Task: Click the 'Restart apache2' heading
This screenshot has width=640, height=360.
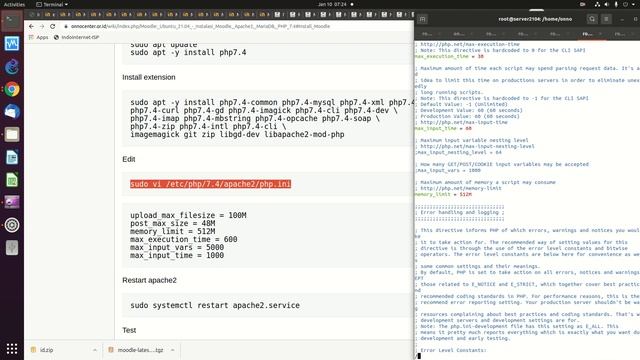Action: point(149,280)
